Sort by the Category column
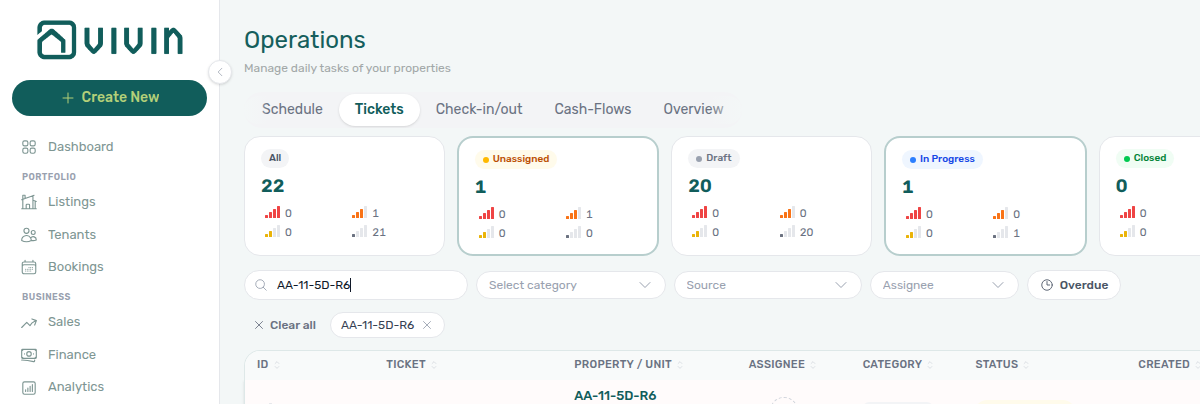The image size is (1200, 404). (x=899, y=365)
